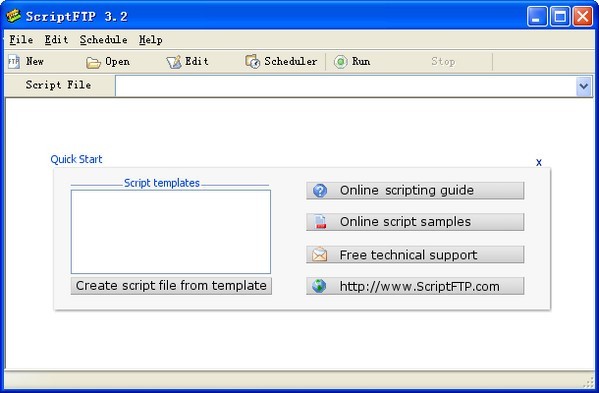Open the Online scripting guide
This screenshot has height=393, width=599.
pos(415,190)
